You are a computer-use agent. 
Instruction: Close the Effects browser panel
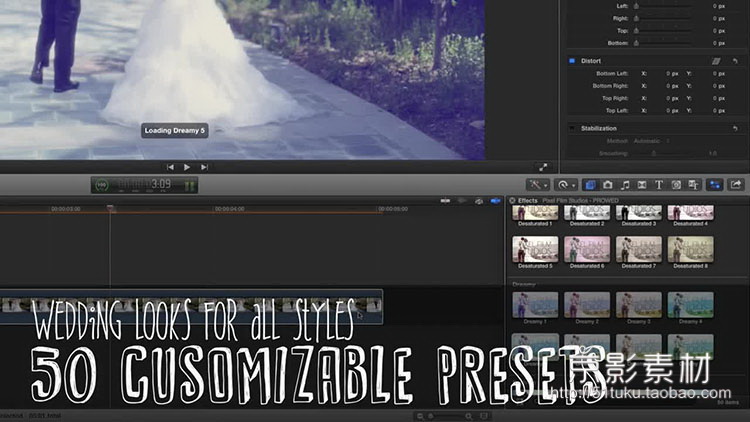(x=512, y=200)
